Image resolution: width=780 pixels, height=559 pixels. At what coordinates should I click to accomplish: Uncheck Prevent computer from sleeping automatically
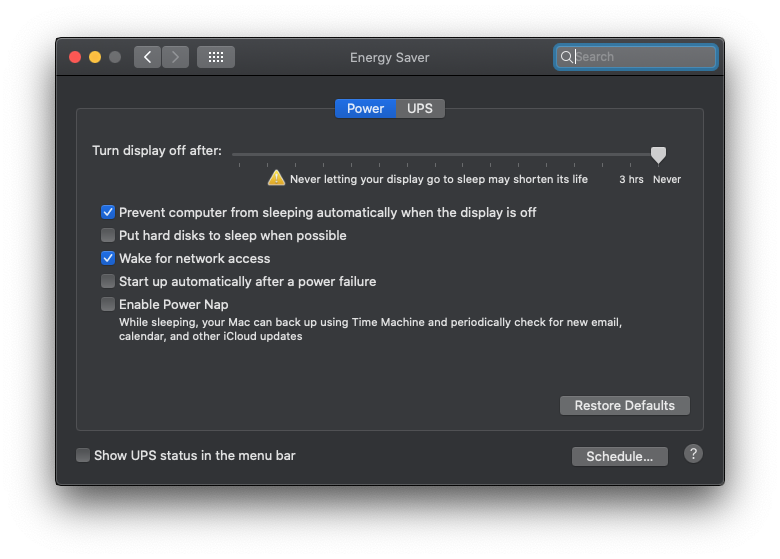(107, 212)
